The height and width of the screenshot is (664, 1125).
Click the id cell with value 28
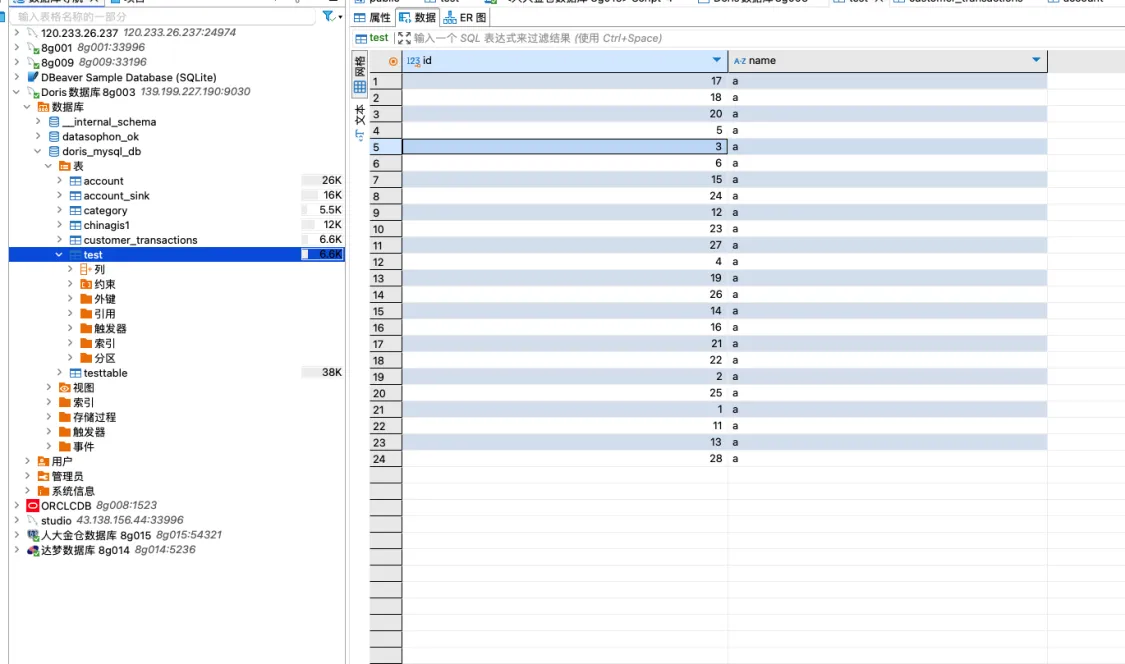[565, 459]
